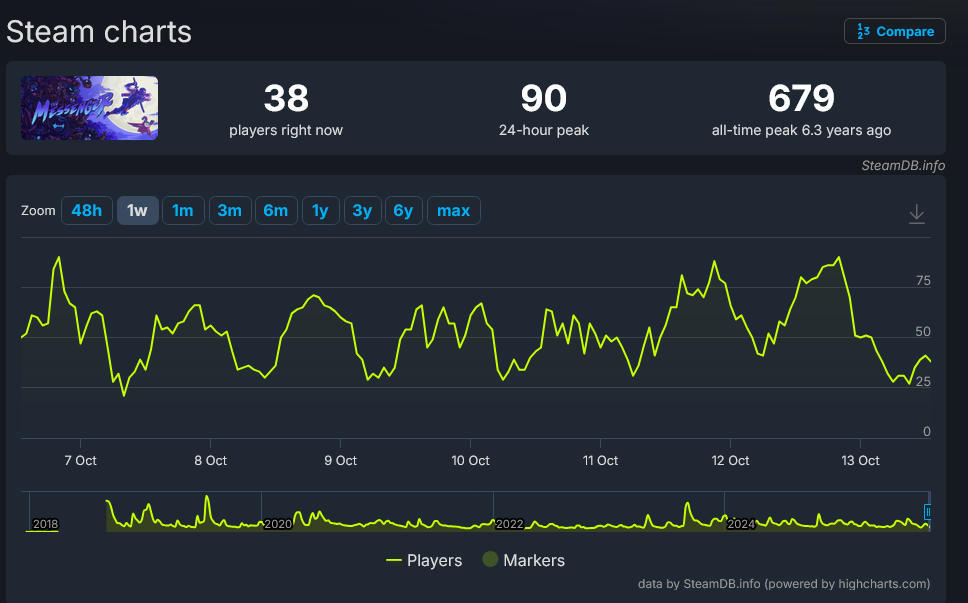Toggle the Players series in legend
Viewport: 968px width, 603px height.
[424, 560]
